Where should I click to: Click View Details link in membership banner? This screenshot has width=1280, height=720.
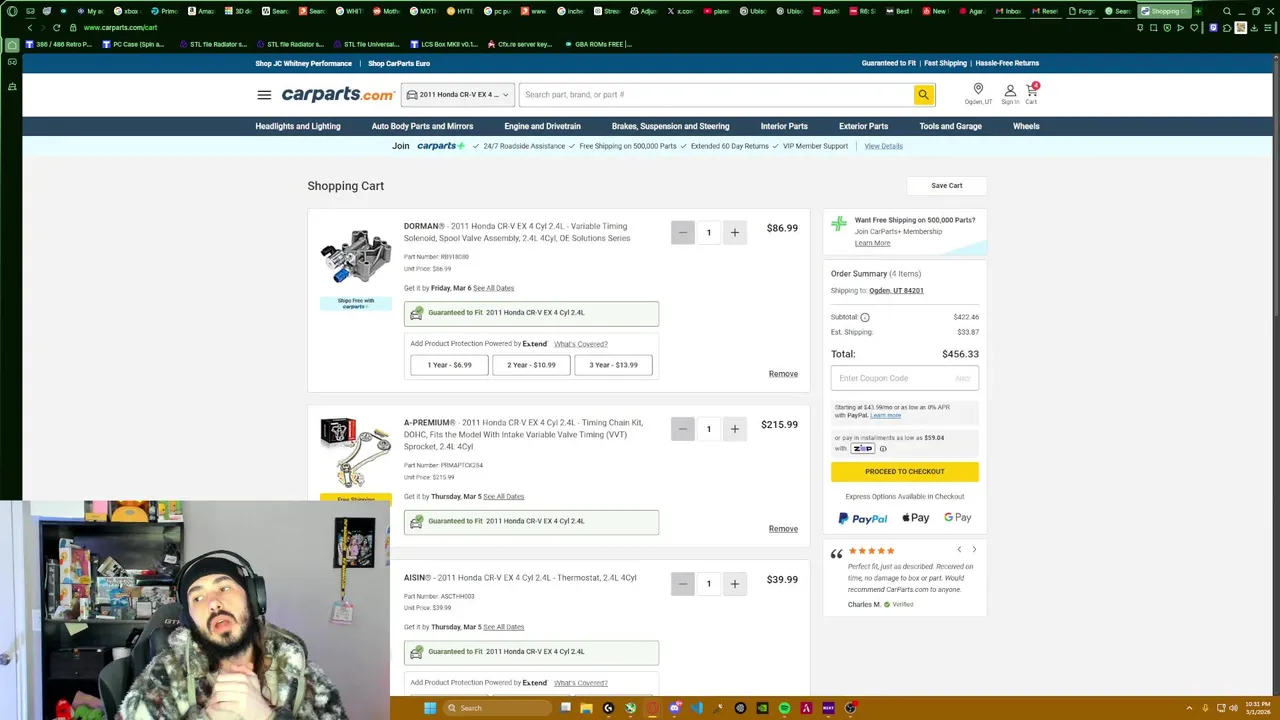click(x=883, y=146)
